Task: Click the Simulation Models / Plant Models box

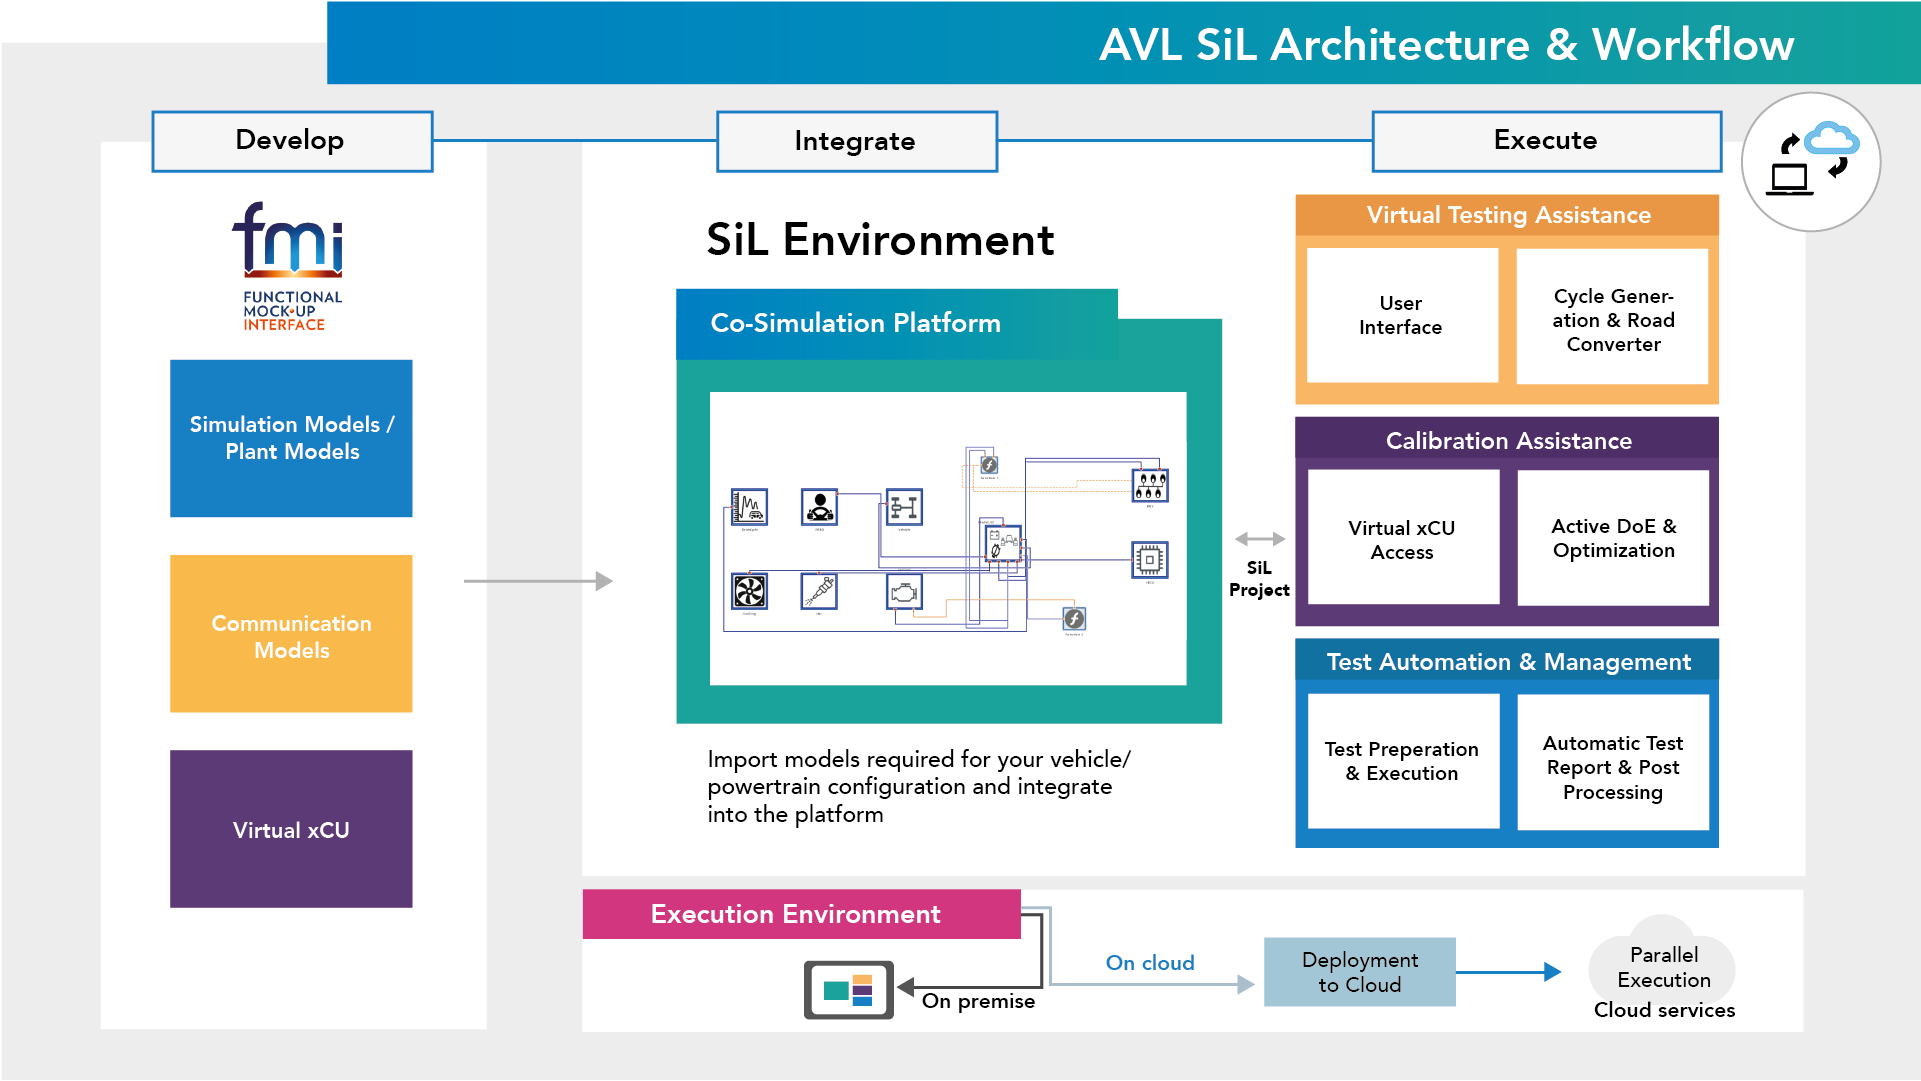Action: (291, 438)
